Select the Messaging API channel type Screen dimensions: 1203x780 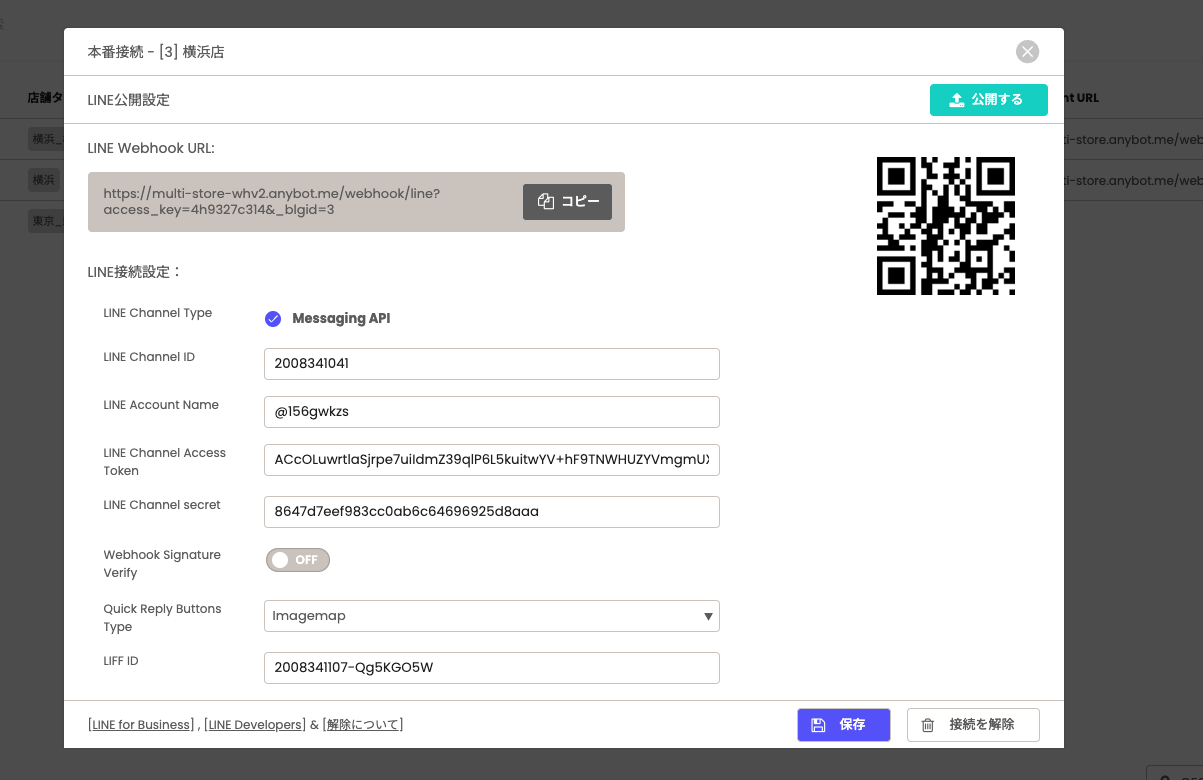click(273, 319)
